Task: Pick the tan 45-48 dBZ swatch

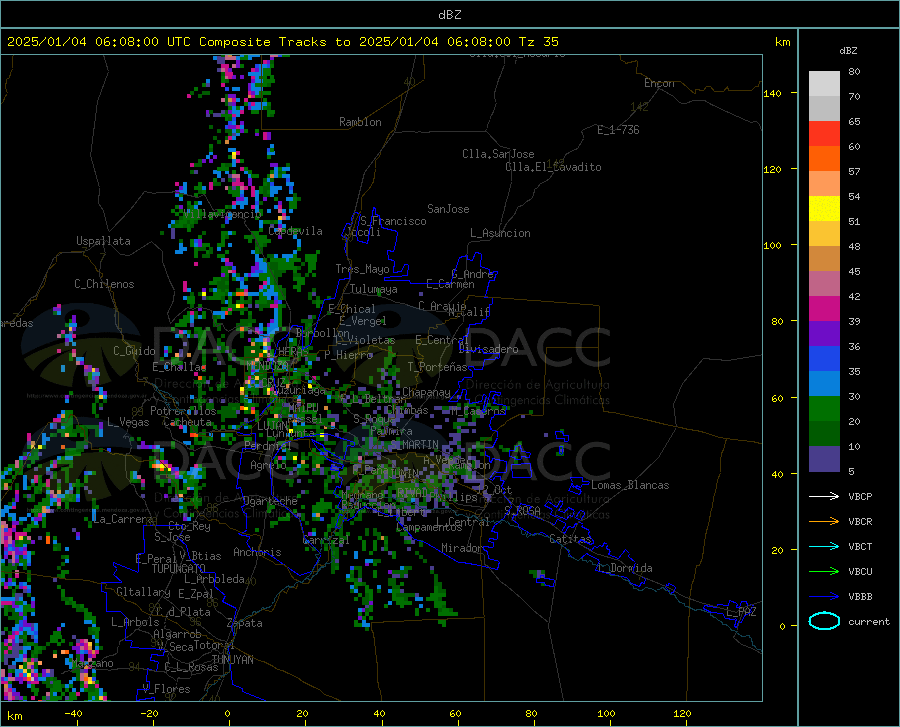Action: pos(824,259)
